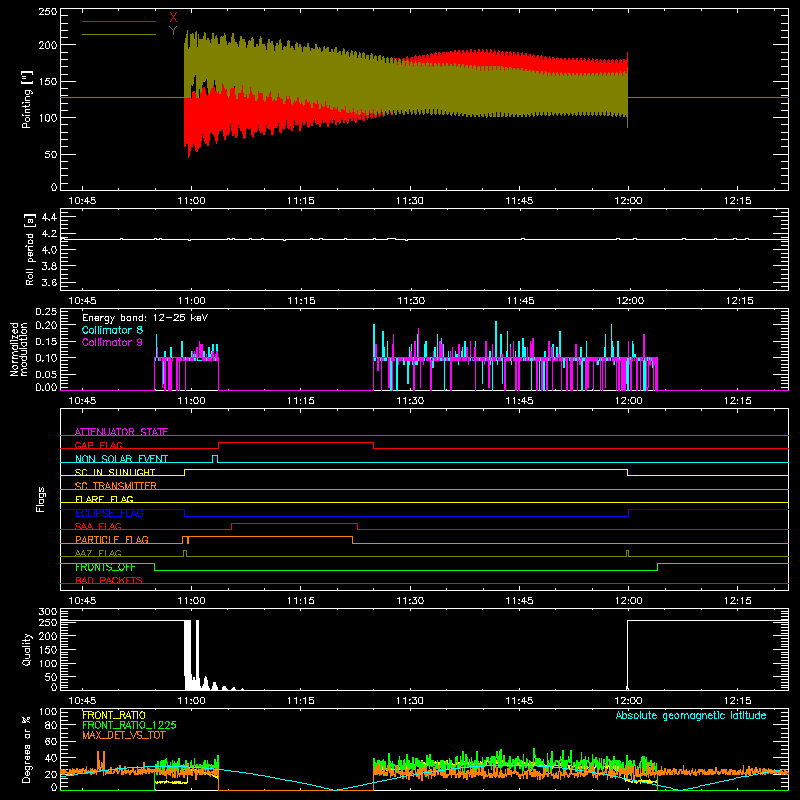Select the NON_SOLAR_EVENT flag label

pyautogui.click(x=121, y=459)
